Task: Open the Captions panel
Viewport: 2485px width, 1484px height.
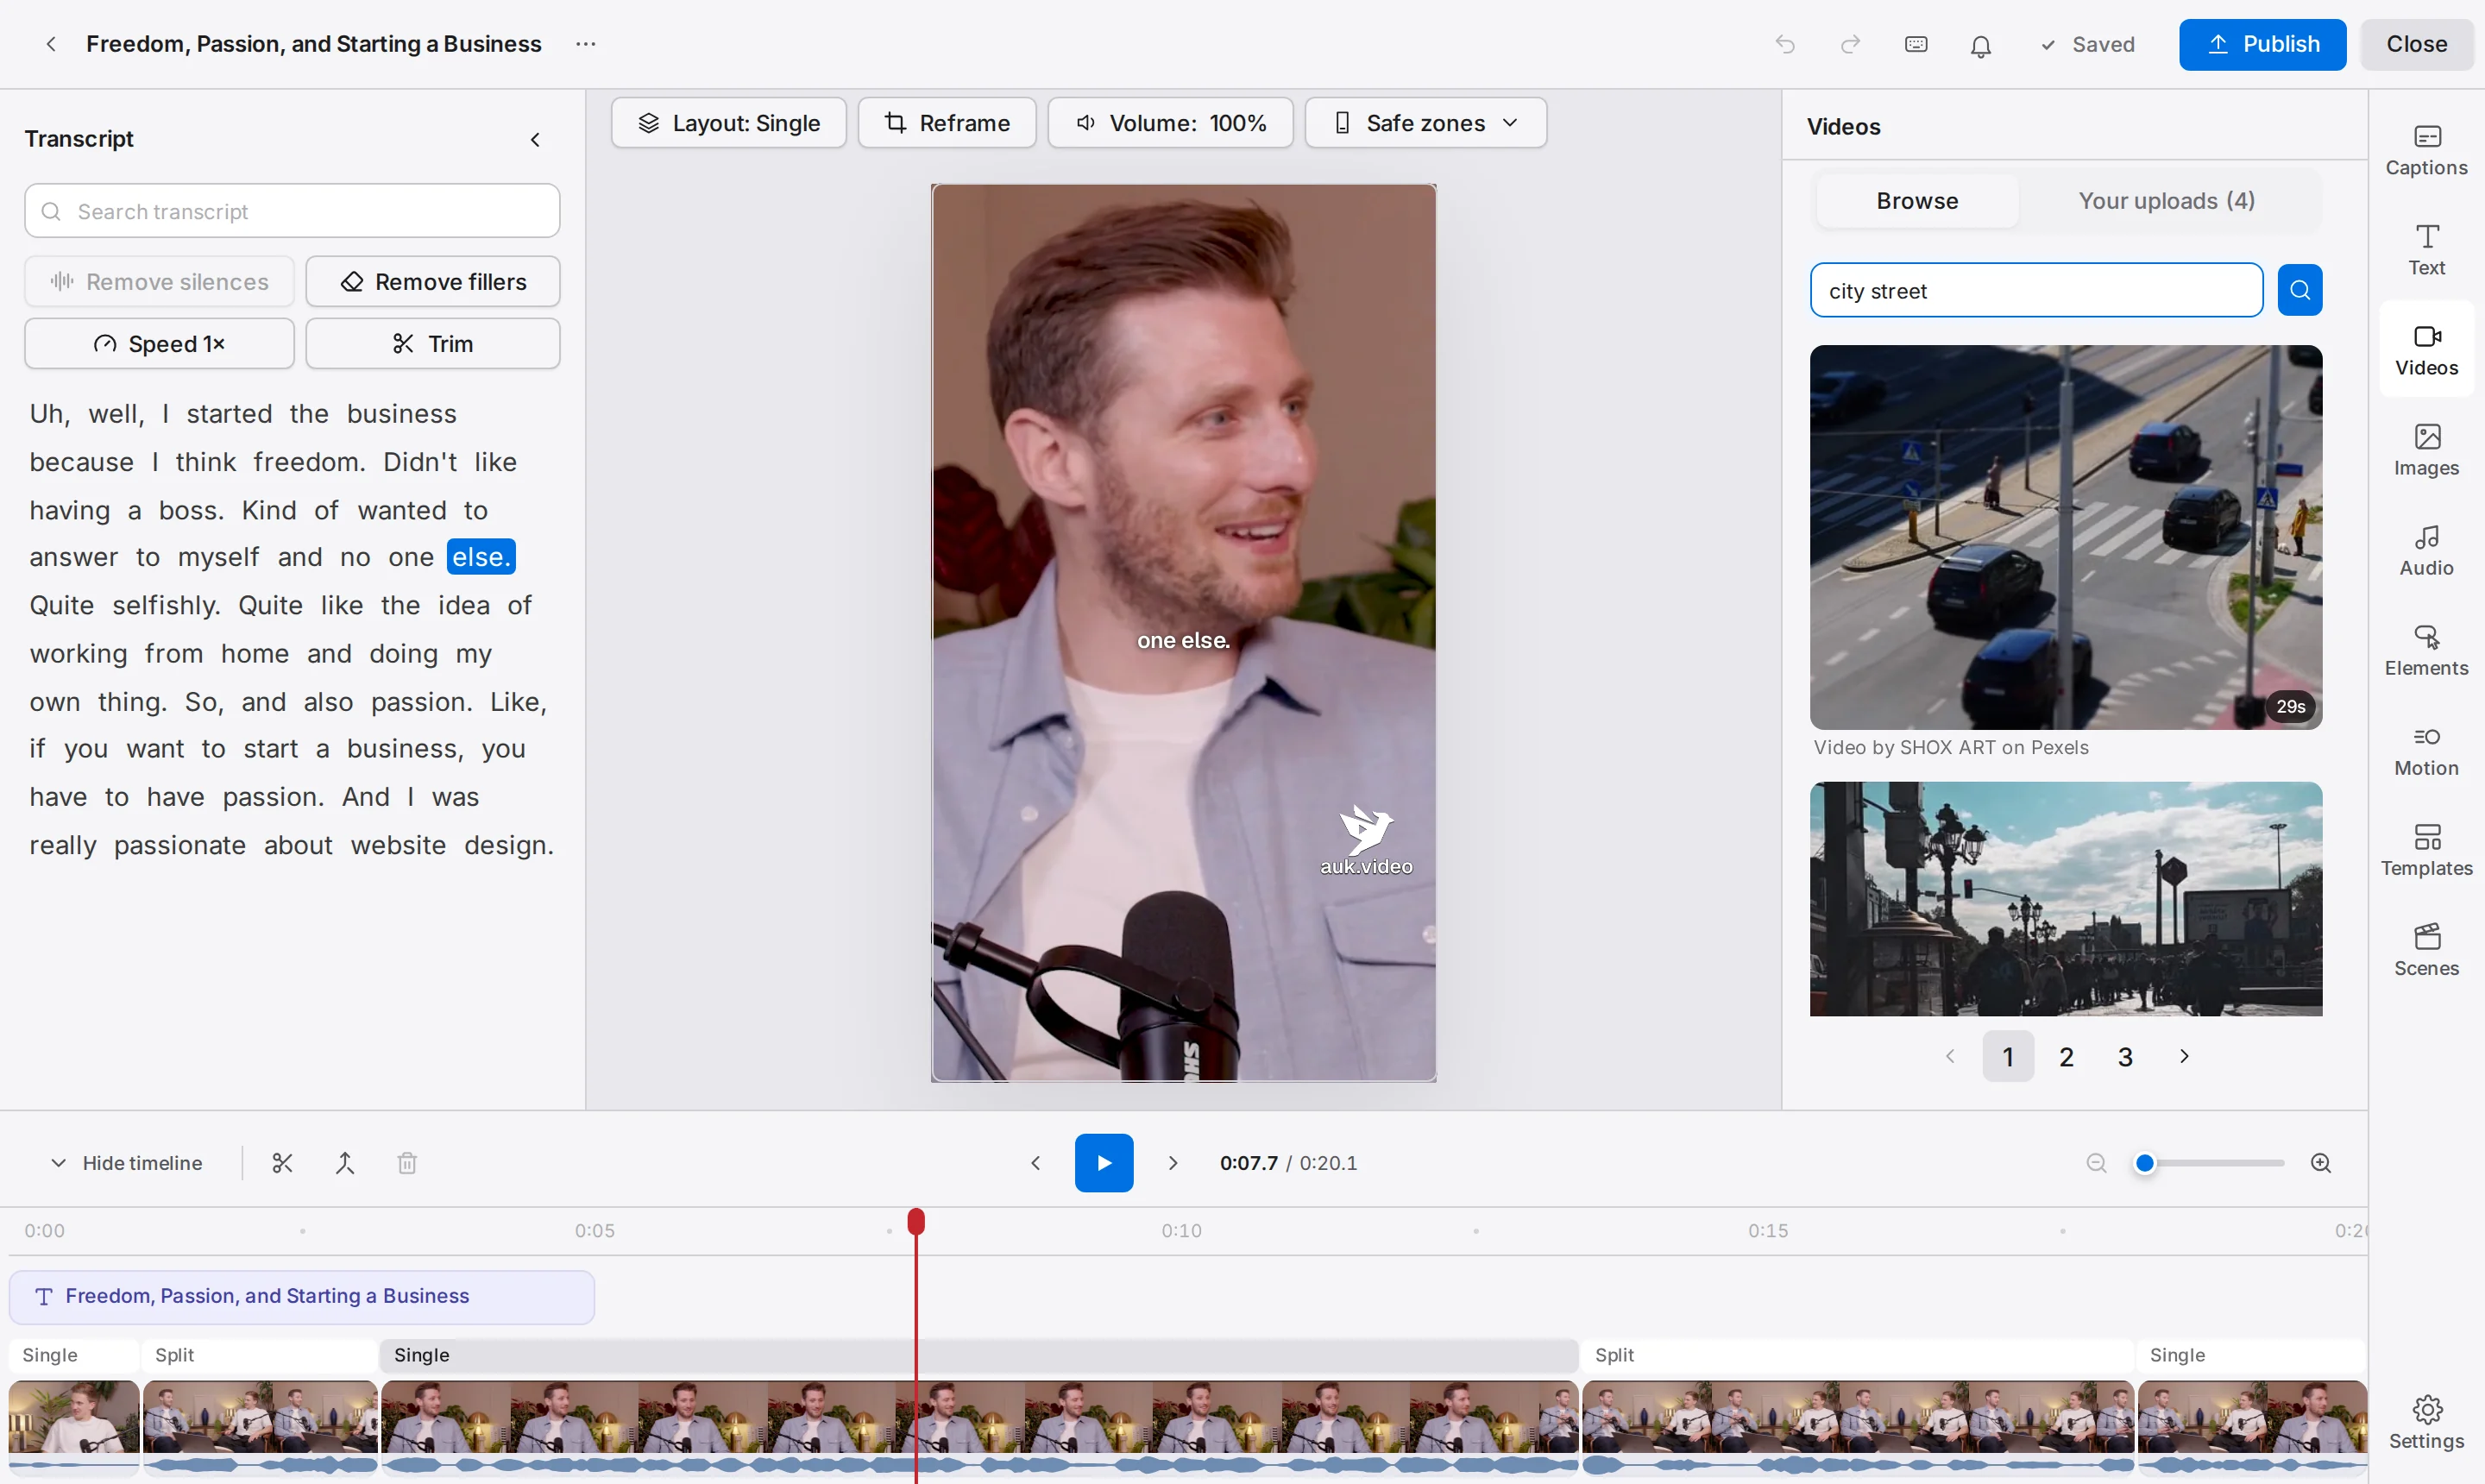Action: (x=2426, y=150)
